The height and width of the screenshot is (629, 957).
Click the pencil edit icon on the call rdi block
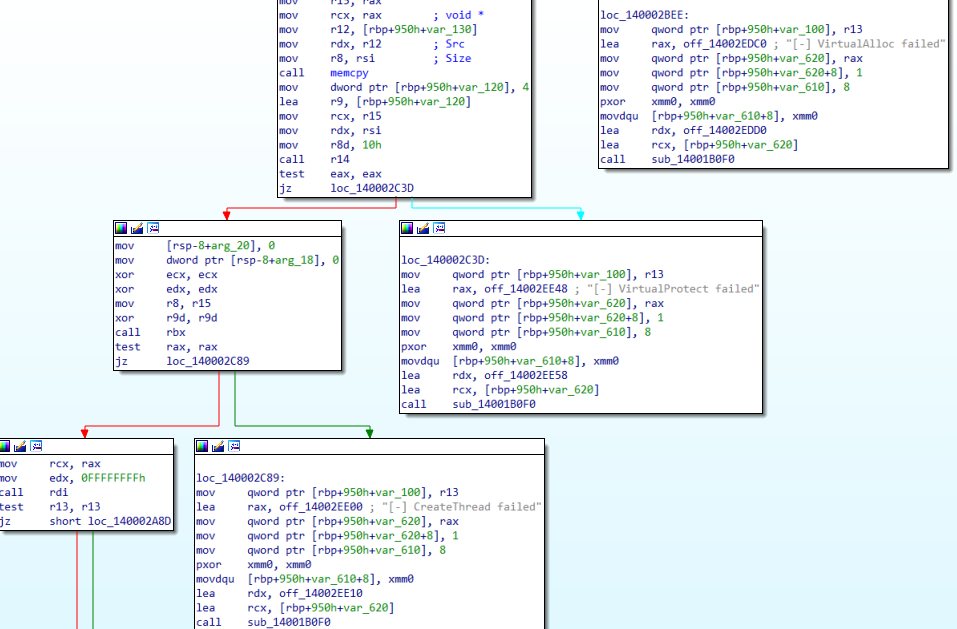tap(20, 446)
